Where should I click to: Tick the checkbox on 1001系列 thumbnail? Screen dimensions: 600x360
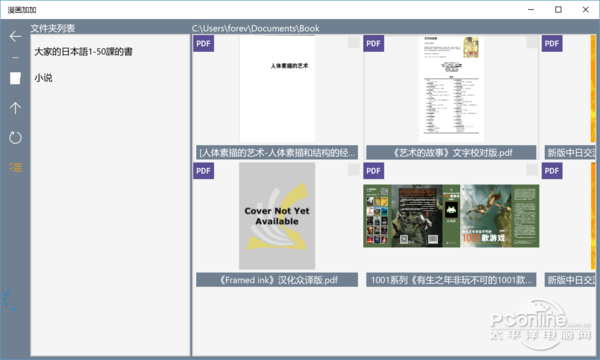tap(532, 169)
